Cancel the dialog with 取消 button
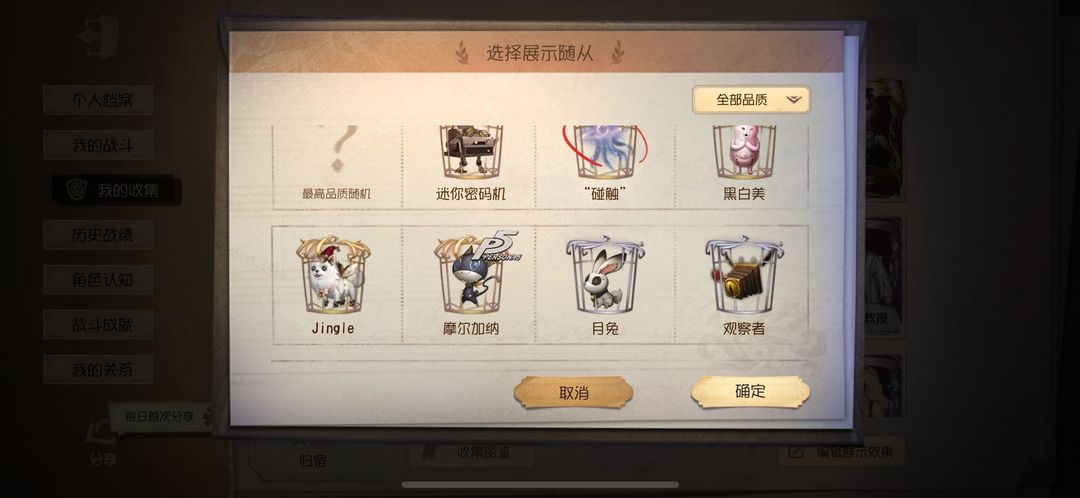Viewport: 1080px width, 498px height. point(573,393)
